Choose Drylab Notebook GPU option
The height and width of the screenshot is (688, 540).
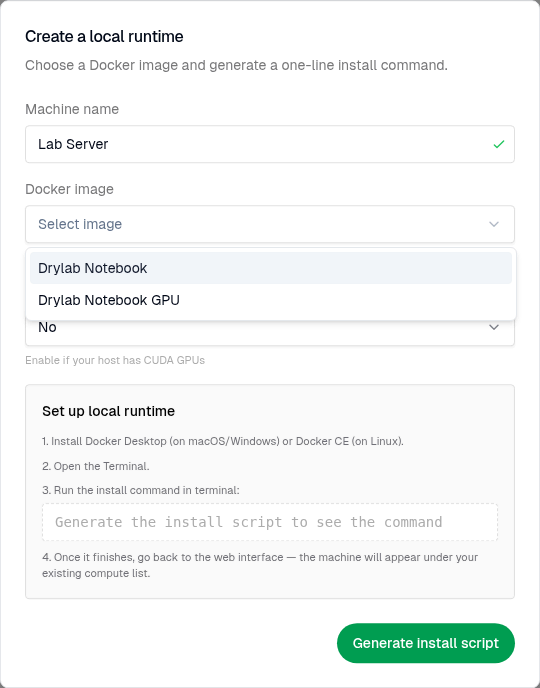271,300
